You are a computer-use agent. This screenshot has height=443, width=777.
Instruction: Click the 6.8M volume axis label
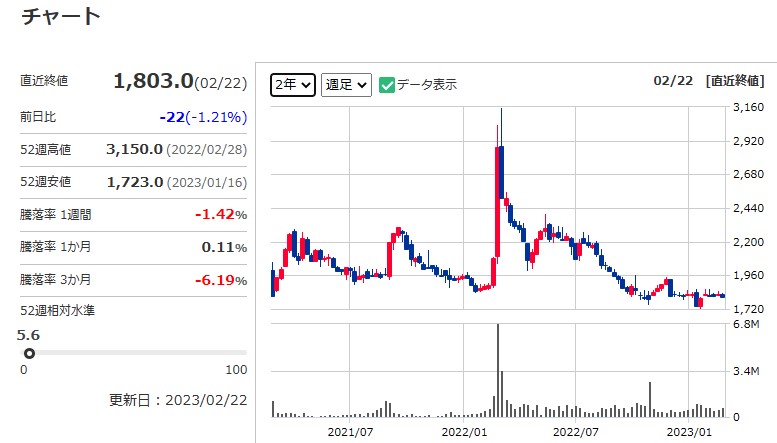(x=746, y=324)
